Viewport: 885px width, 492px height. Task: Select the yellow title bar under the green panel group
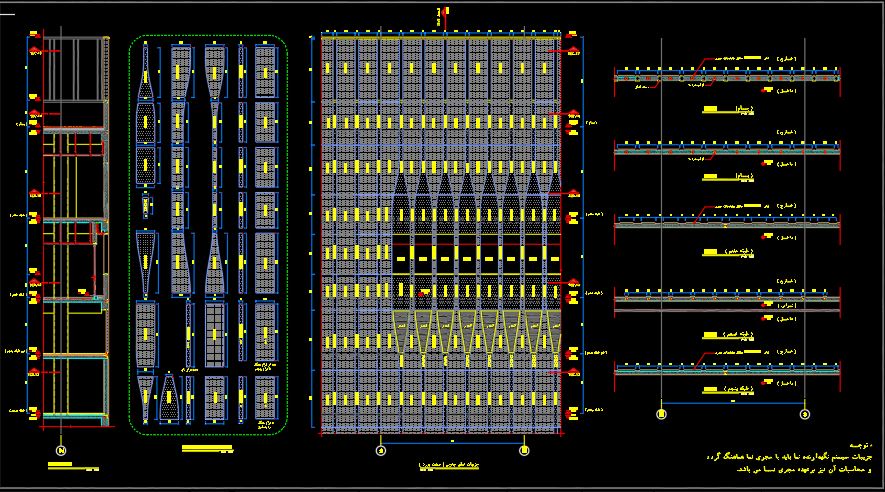click(x=207, y=448)
